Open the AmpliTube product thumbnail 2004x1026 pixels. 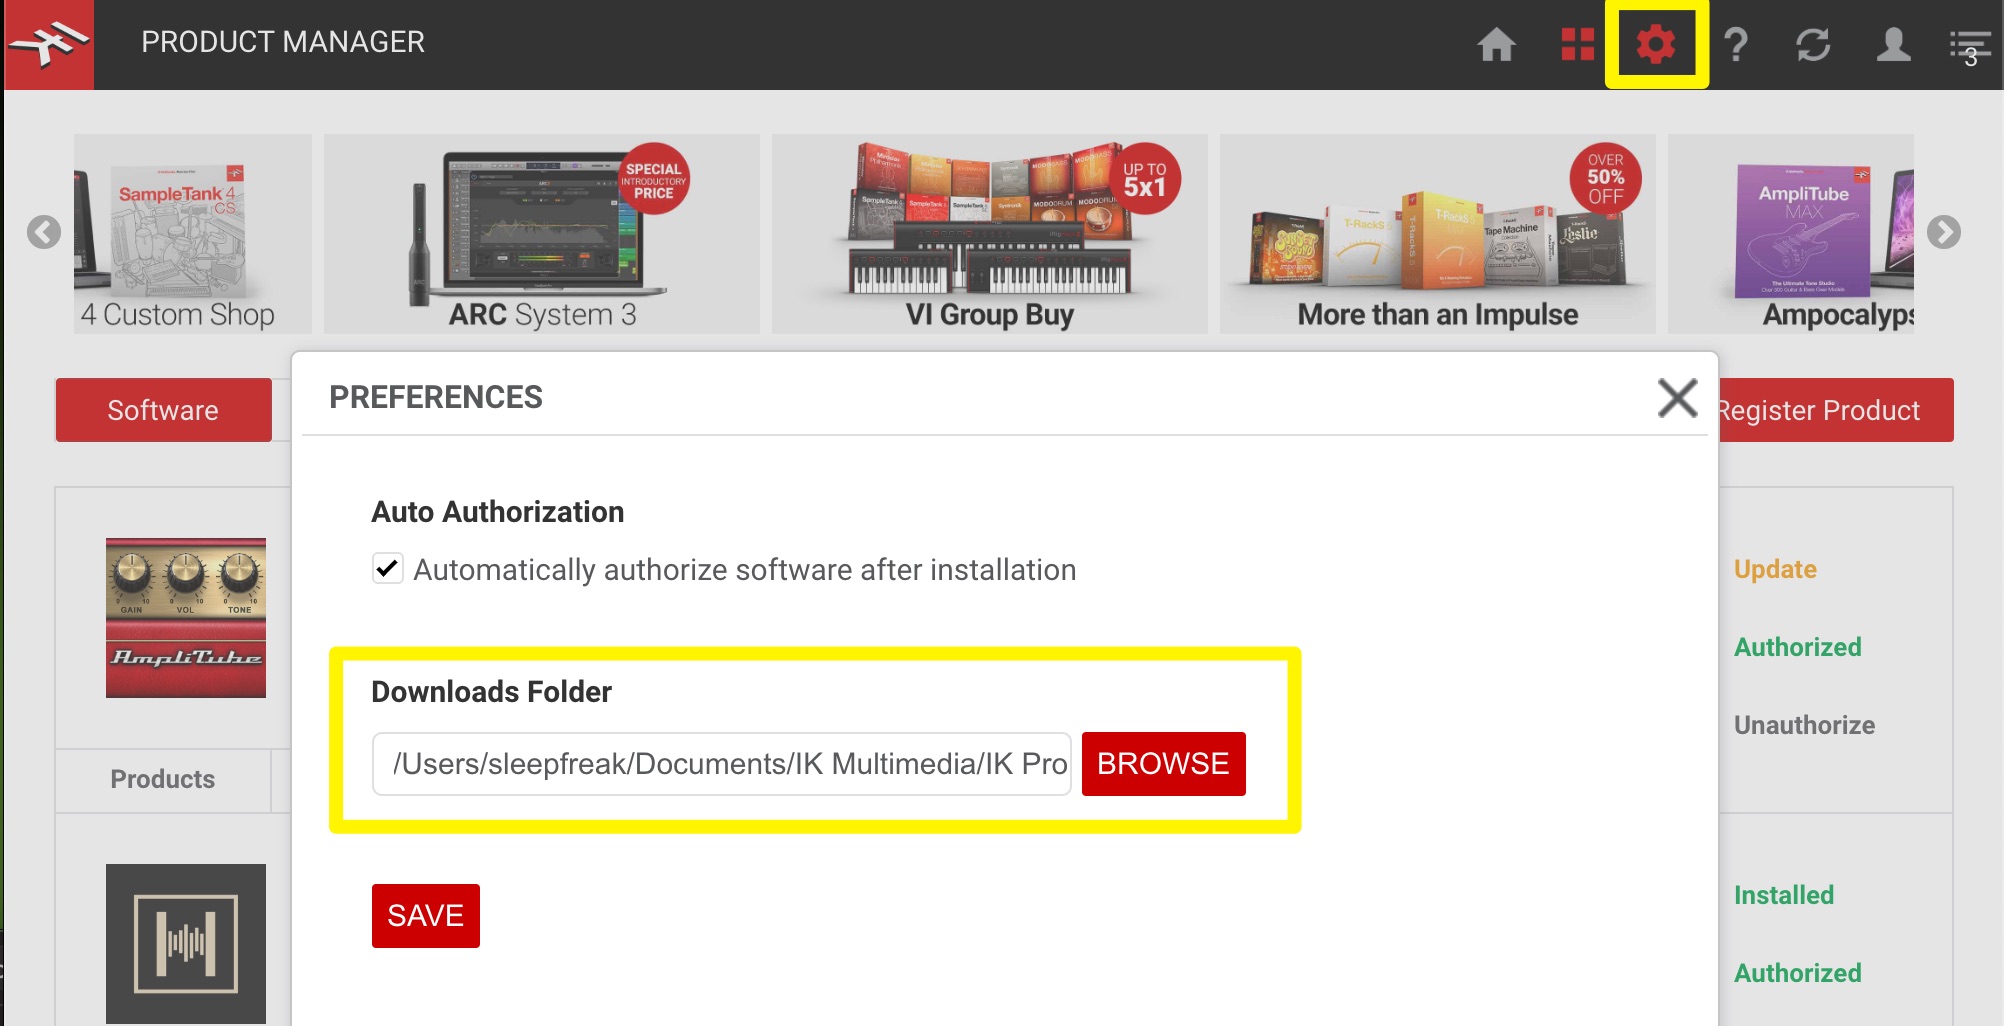coord(186,618)
